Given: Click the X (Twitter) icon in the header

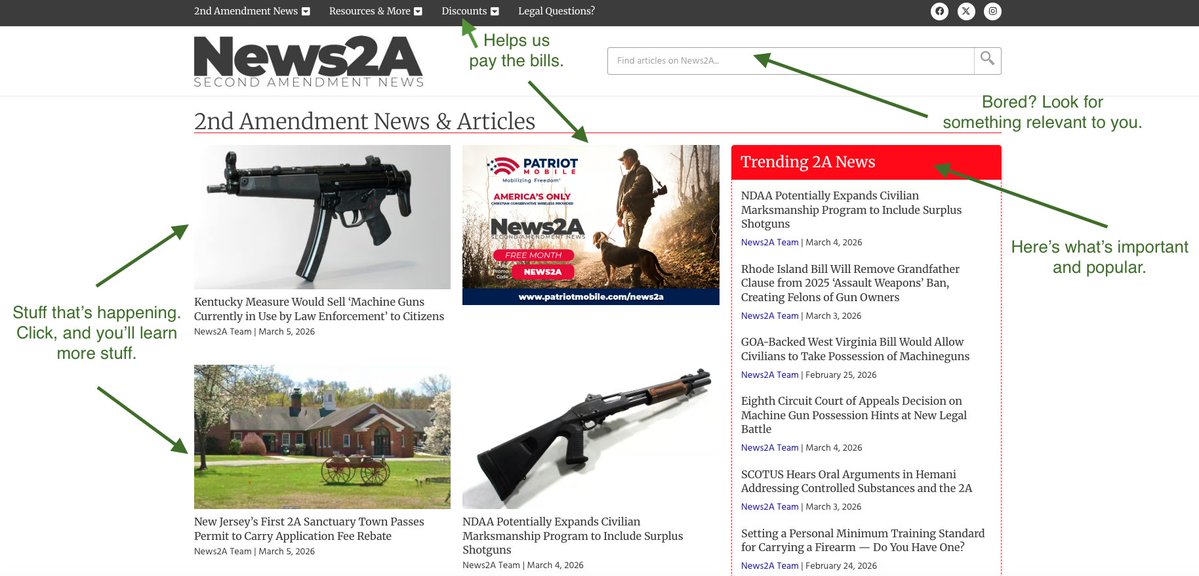Looking at the screenshot, I should [964, 11].
